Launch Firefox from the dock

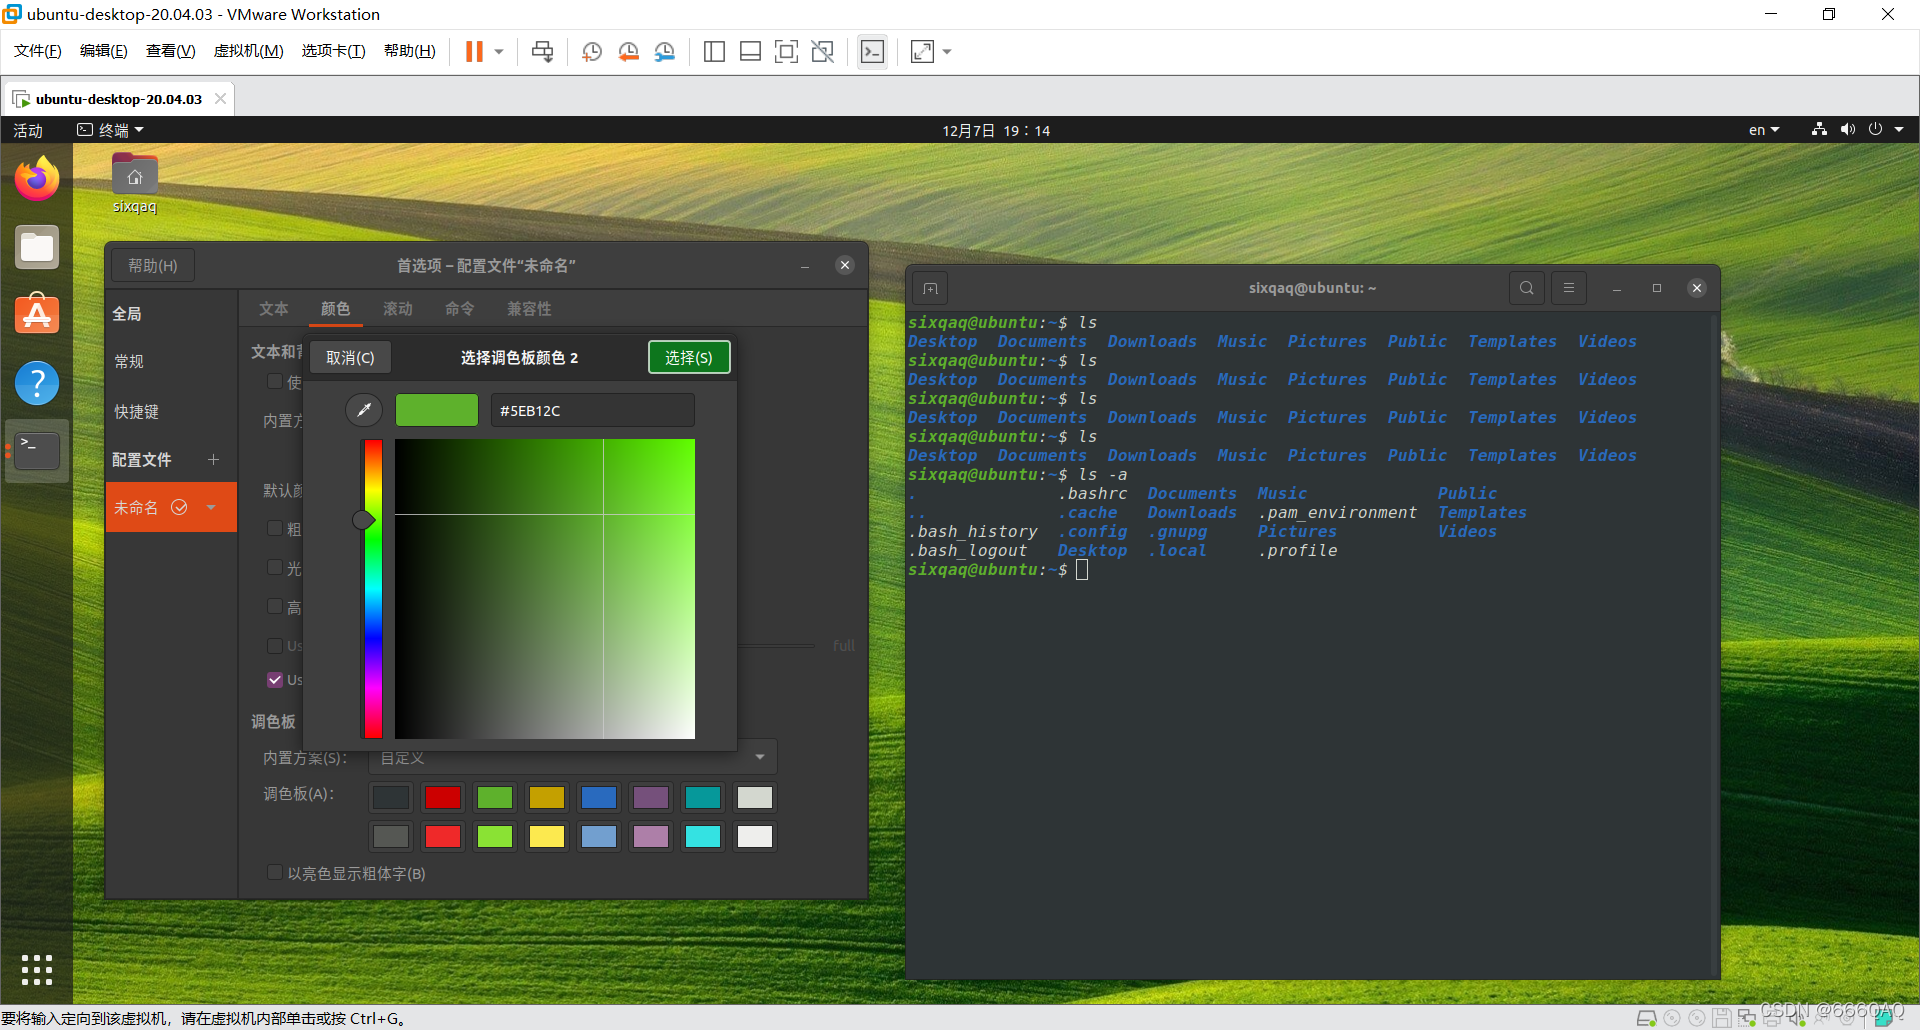pyautogui.click(x=37, y=179)
